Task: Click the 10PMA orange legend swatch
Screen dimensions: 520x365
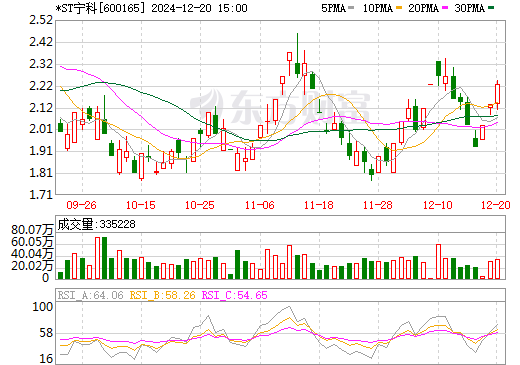Action: pyautogui.click(x=398, y=7)
